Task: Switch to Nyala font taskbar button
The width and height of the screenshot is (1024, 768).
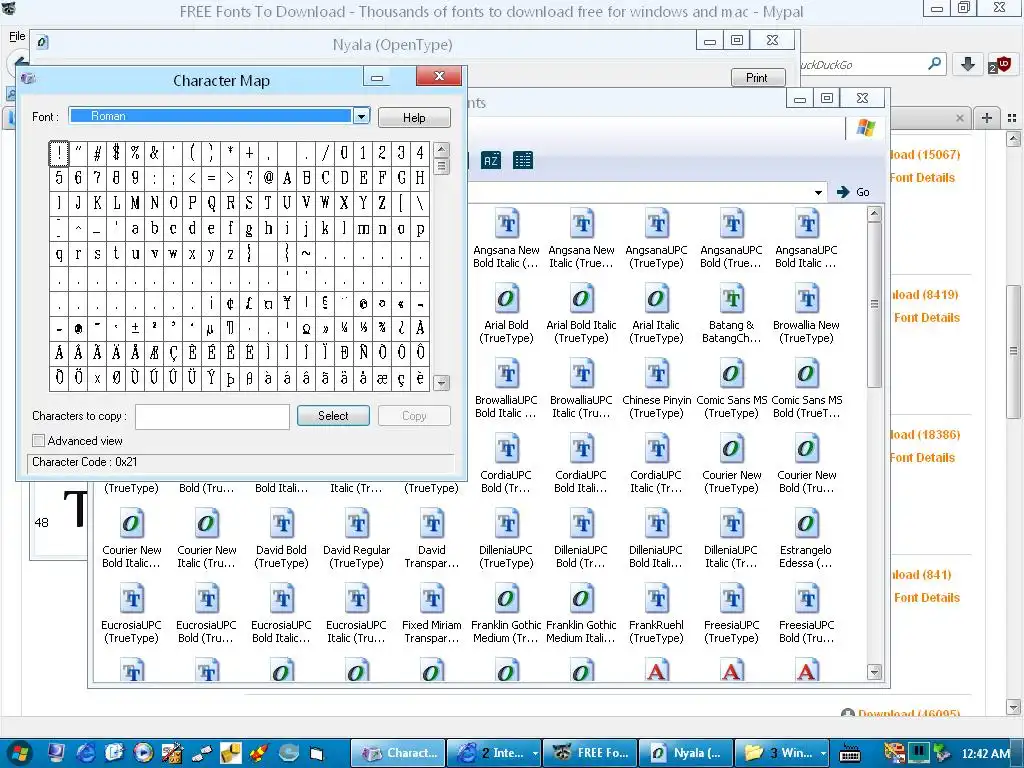Action: click(686, 753)
